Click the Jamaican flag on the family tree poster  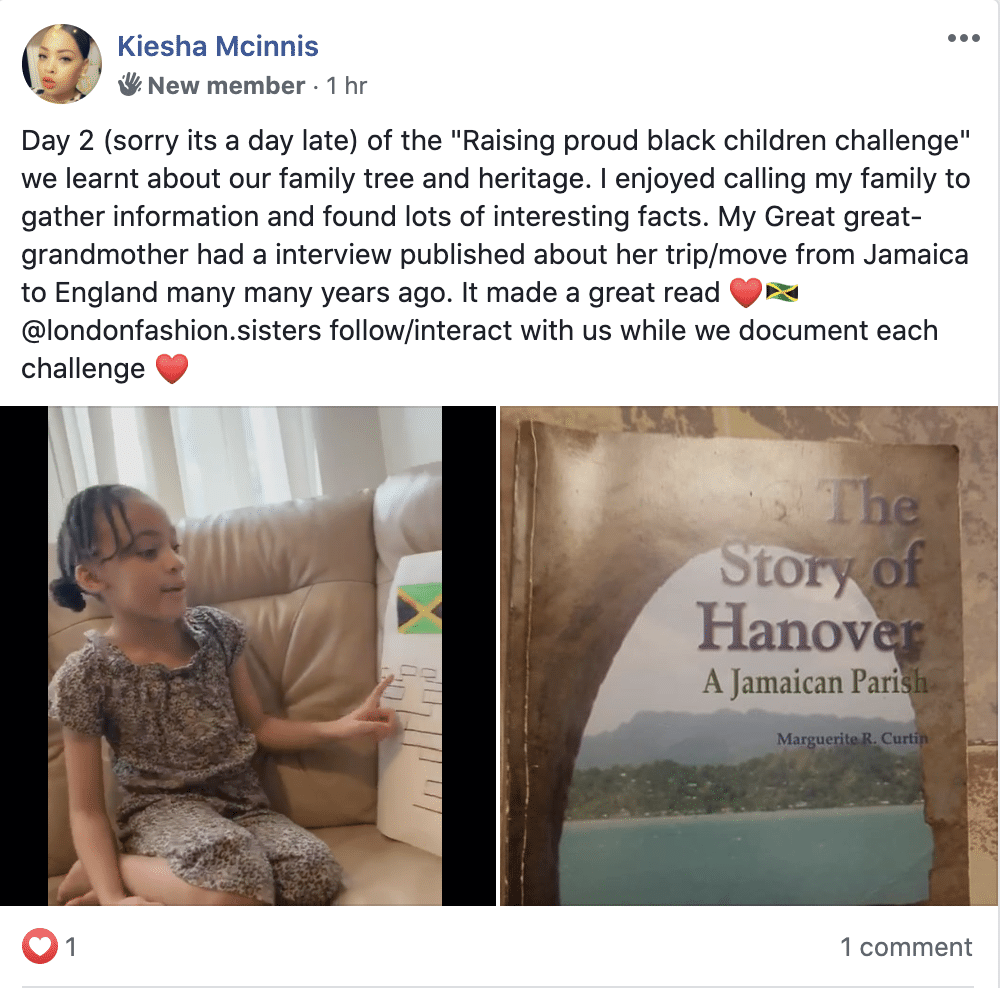(419, 608)
